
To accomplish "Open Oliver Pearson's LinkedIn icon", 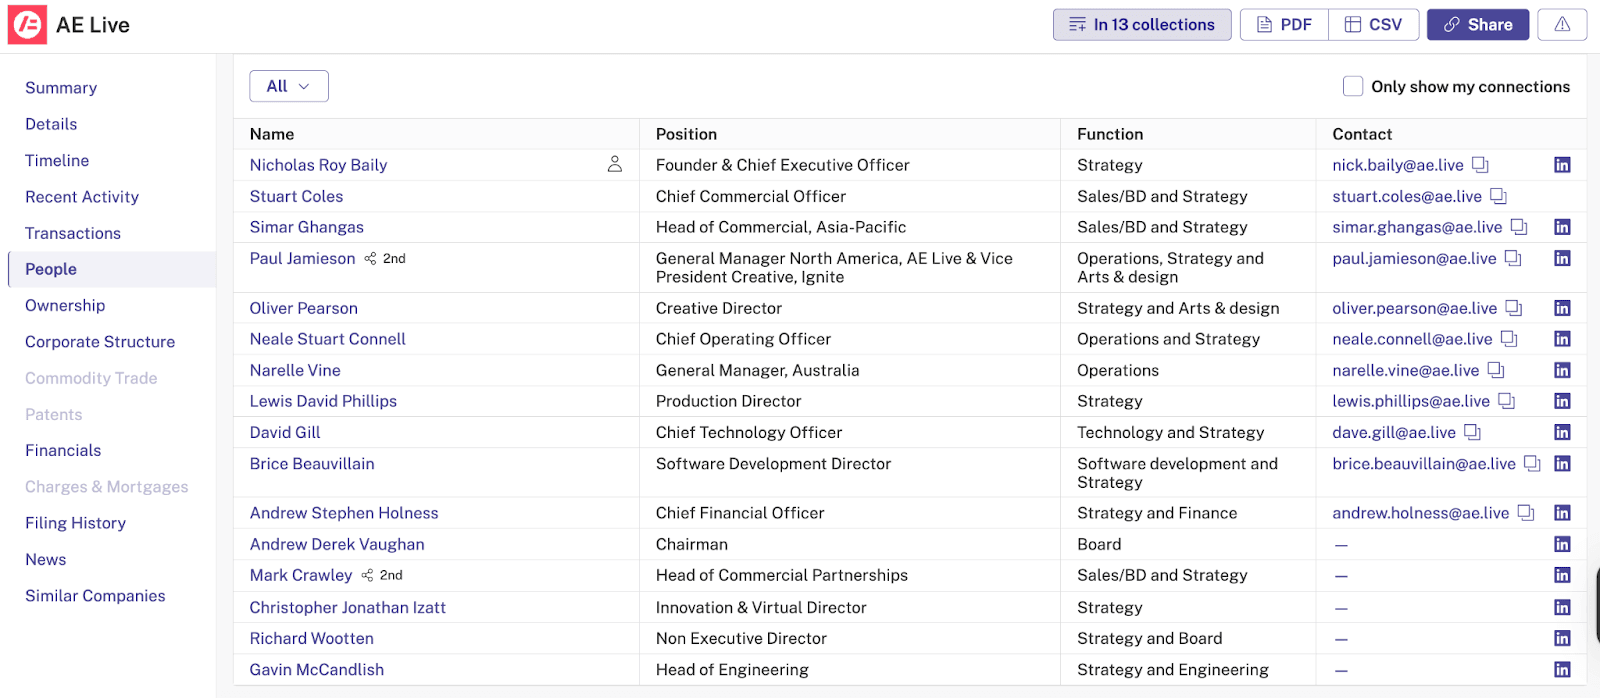I will coord(1562,308).
